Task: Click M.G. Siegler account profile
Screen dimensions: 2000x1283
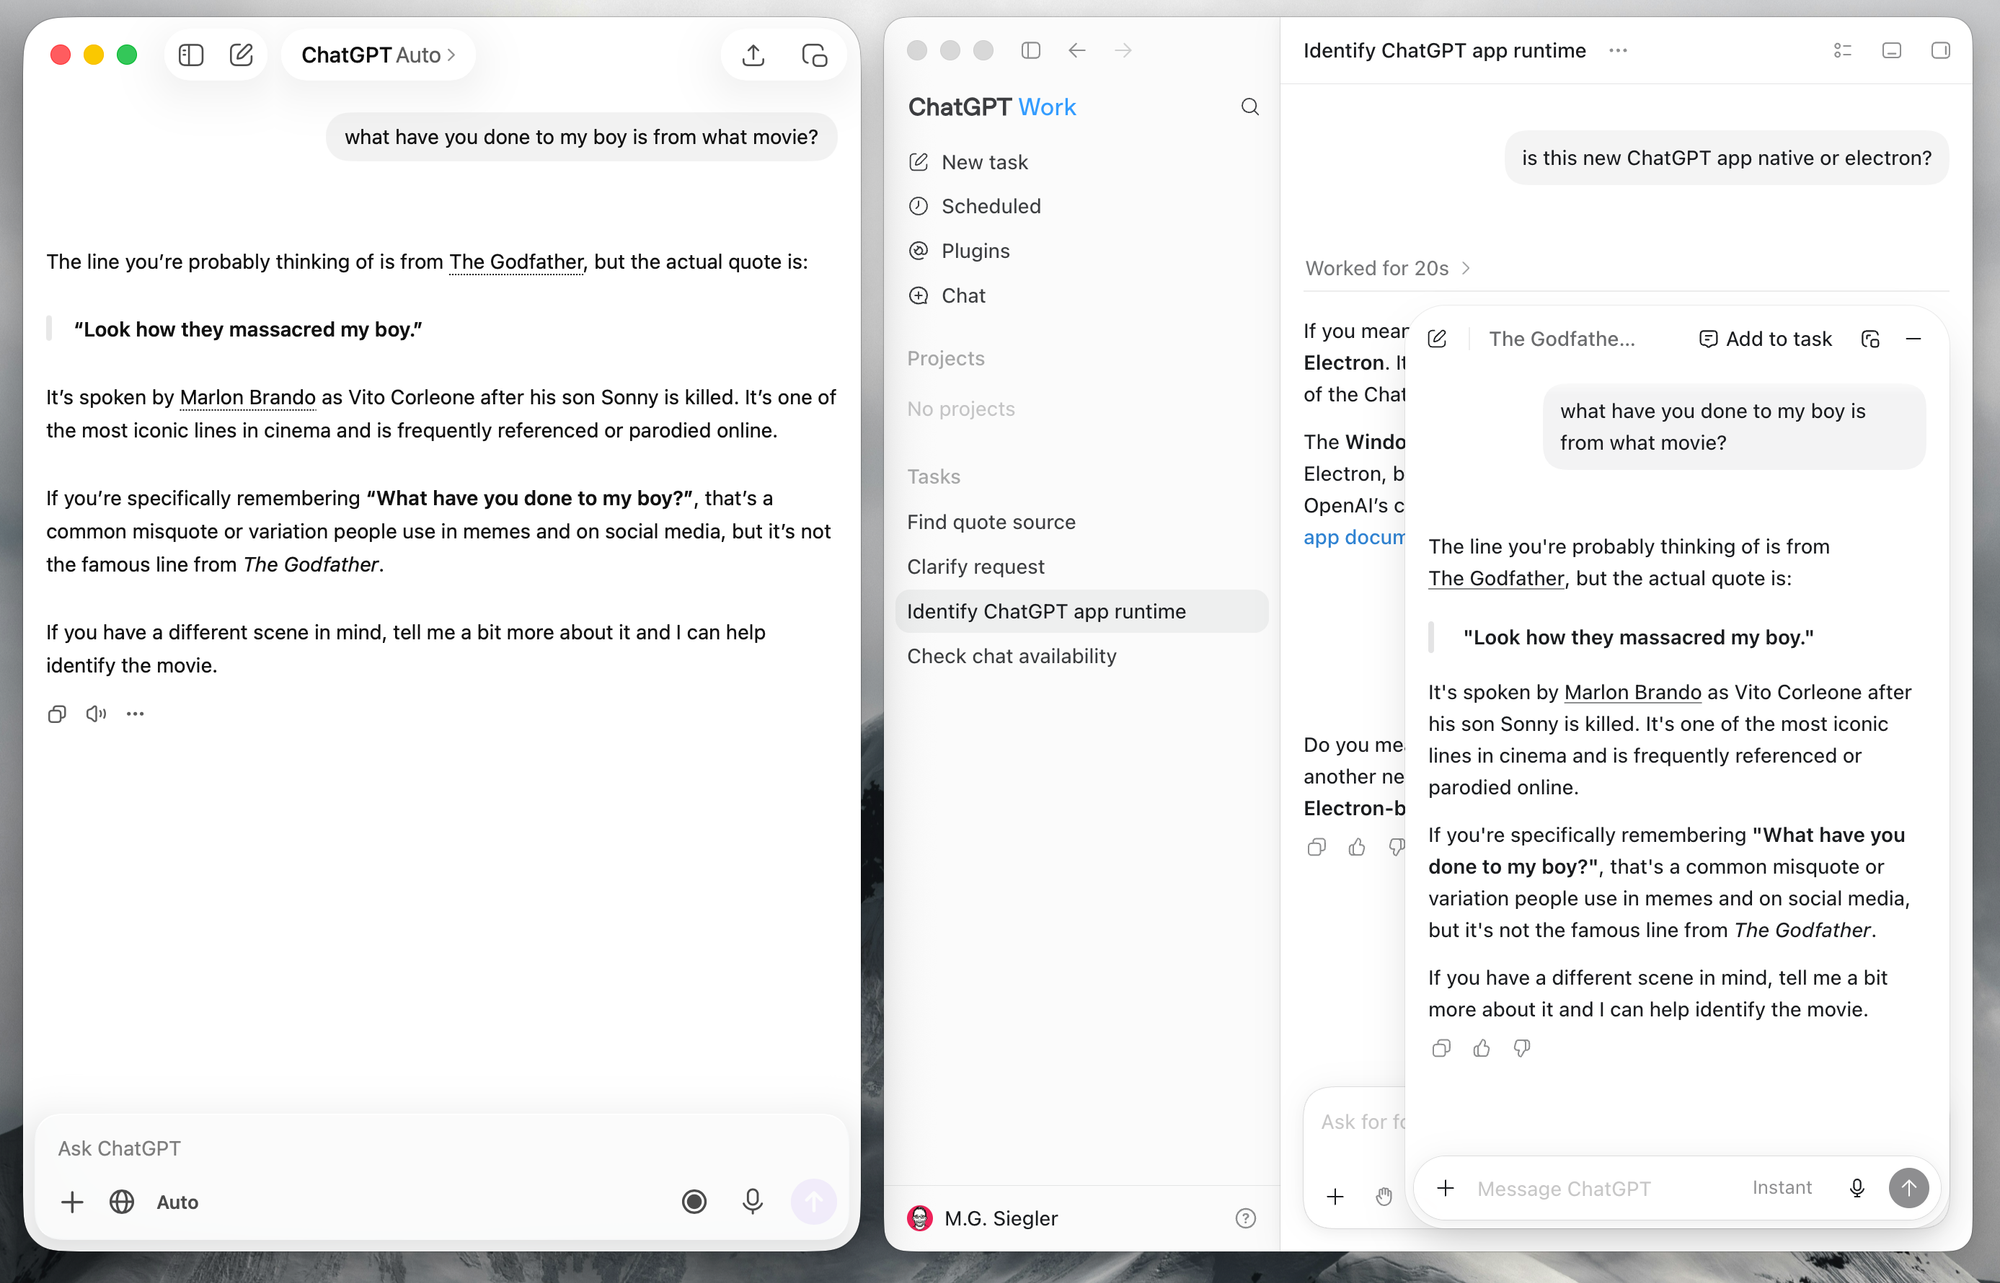Action: pyautogui.click(x=983, y=1218)
